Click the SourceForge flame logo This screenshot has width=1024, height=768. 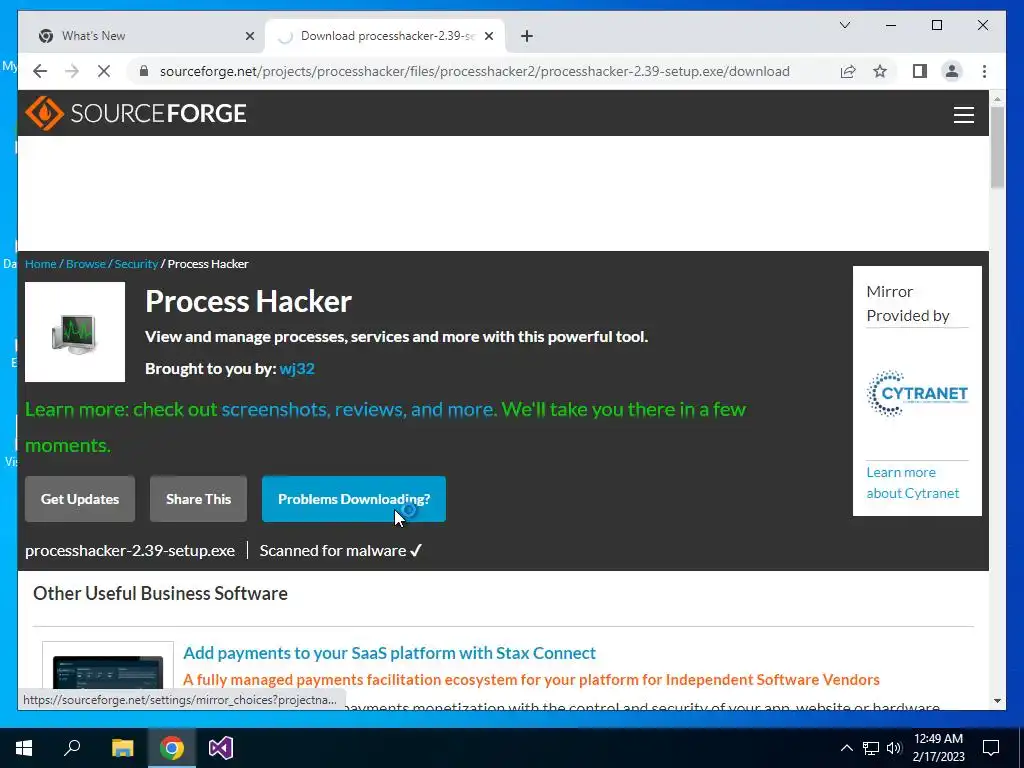(44, 113)
